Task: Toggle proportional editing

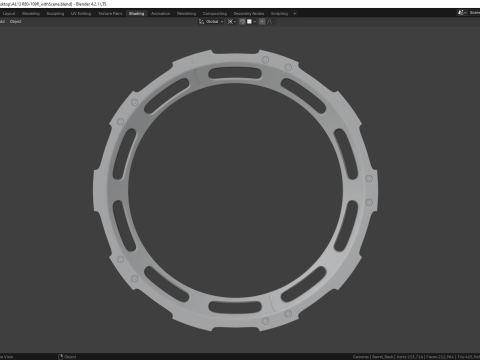Action: click(262, 22)
